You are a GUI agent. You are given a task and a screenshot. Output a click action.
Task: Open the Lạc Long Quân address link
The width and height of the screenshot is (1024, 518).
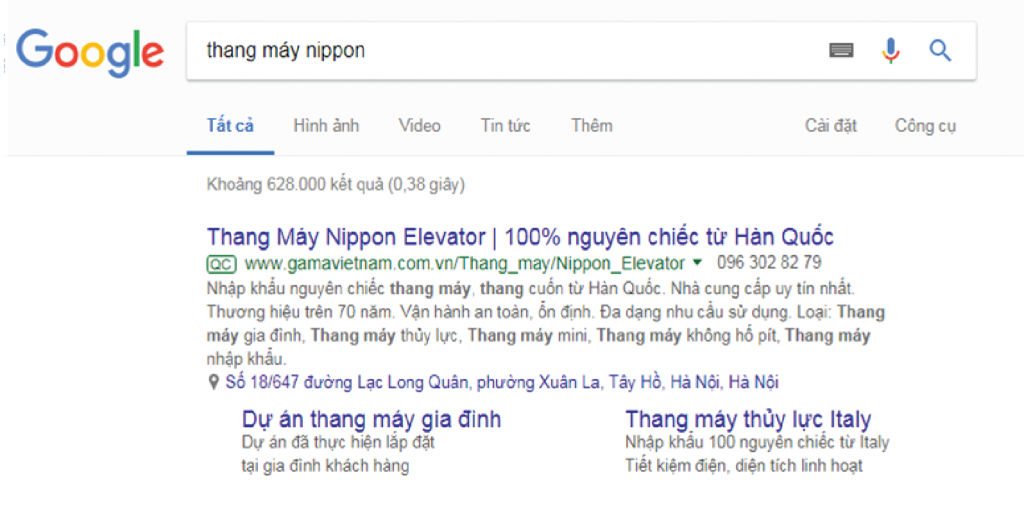(502, 382)
